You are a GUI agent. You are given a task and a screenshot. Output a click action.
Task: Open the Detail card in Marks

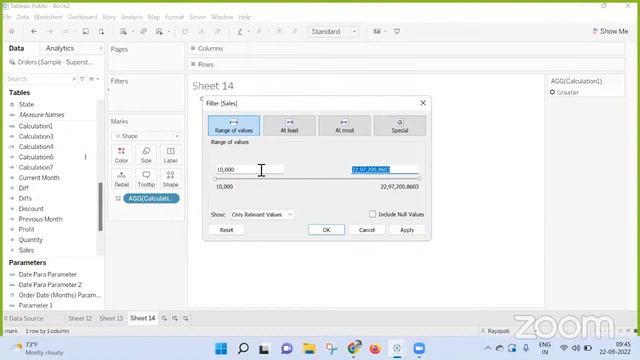(x=121, y=179)
